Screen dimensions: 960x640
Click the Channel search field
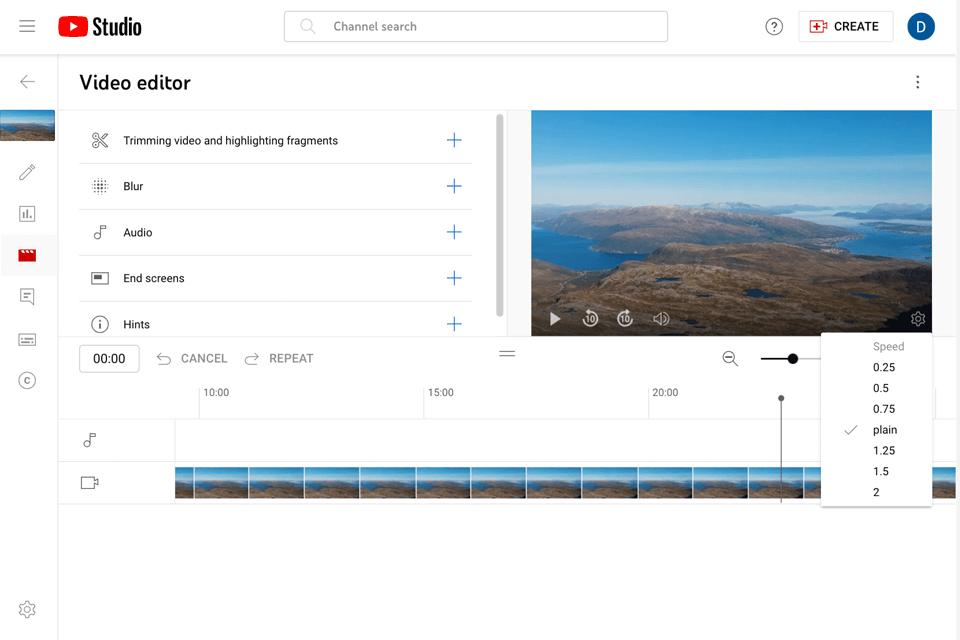click(x=476, y=26)
